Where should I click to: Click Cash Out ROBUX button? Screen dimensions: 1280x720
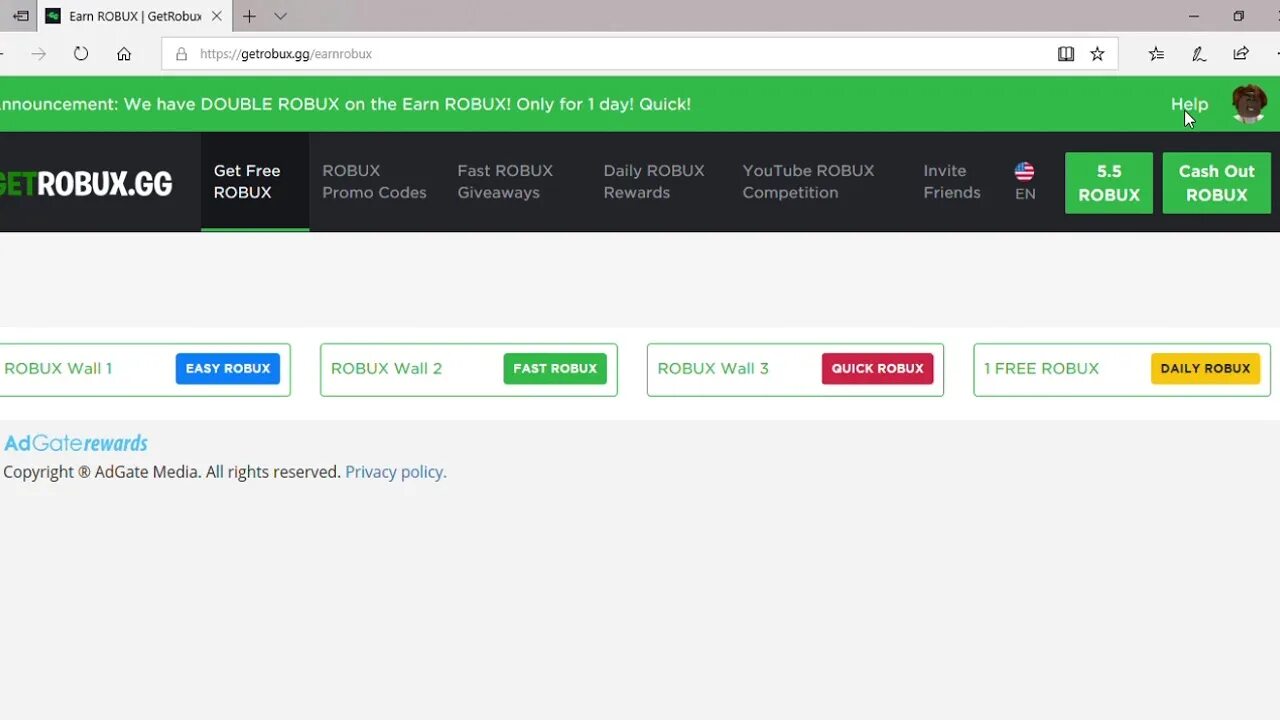pyautogui.click(x=1217, y=183)
